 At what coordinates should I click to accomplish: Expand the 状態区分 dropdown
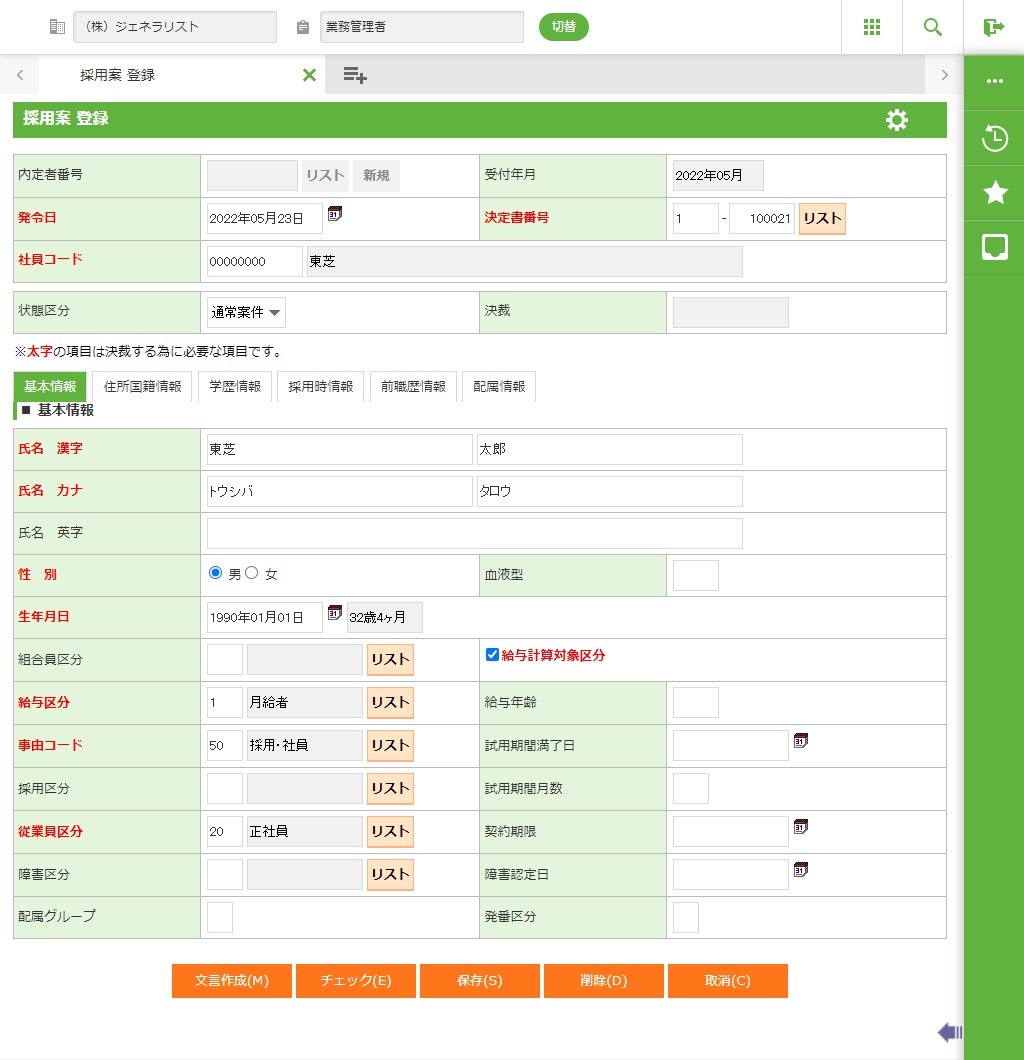(247, 312)
